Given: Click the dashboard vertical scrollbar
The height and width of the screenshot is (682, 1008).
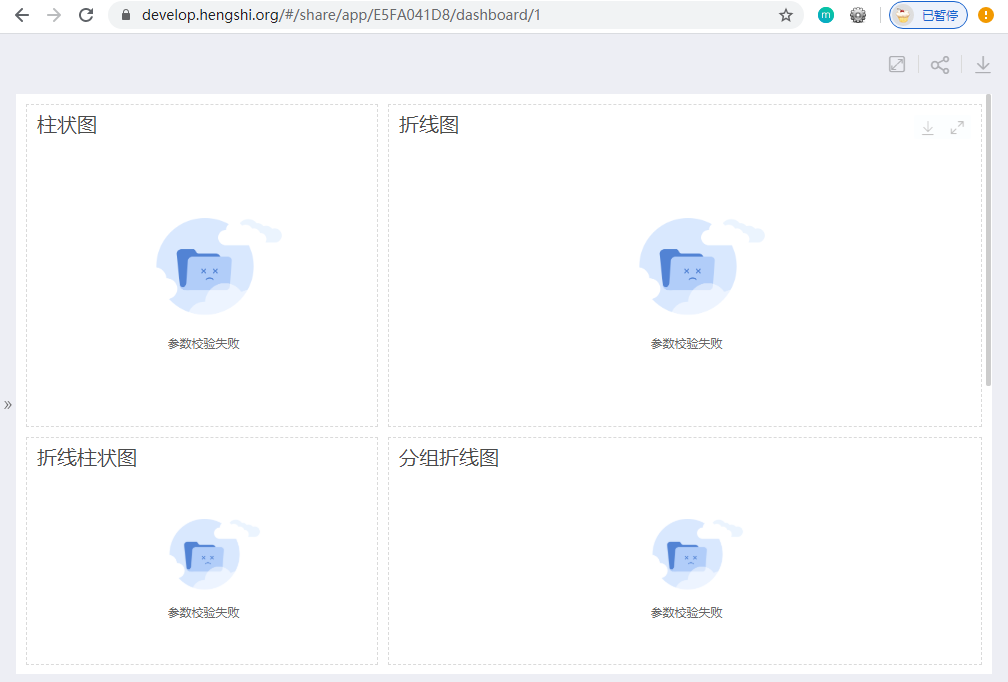Looking at the screenshot, I should [988, 240].
